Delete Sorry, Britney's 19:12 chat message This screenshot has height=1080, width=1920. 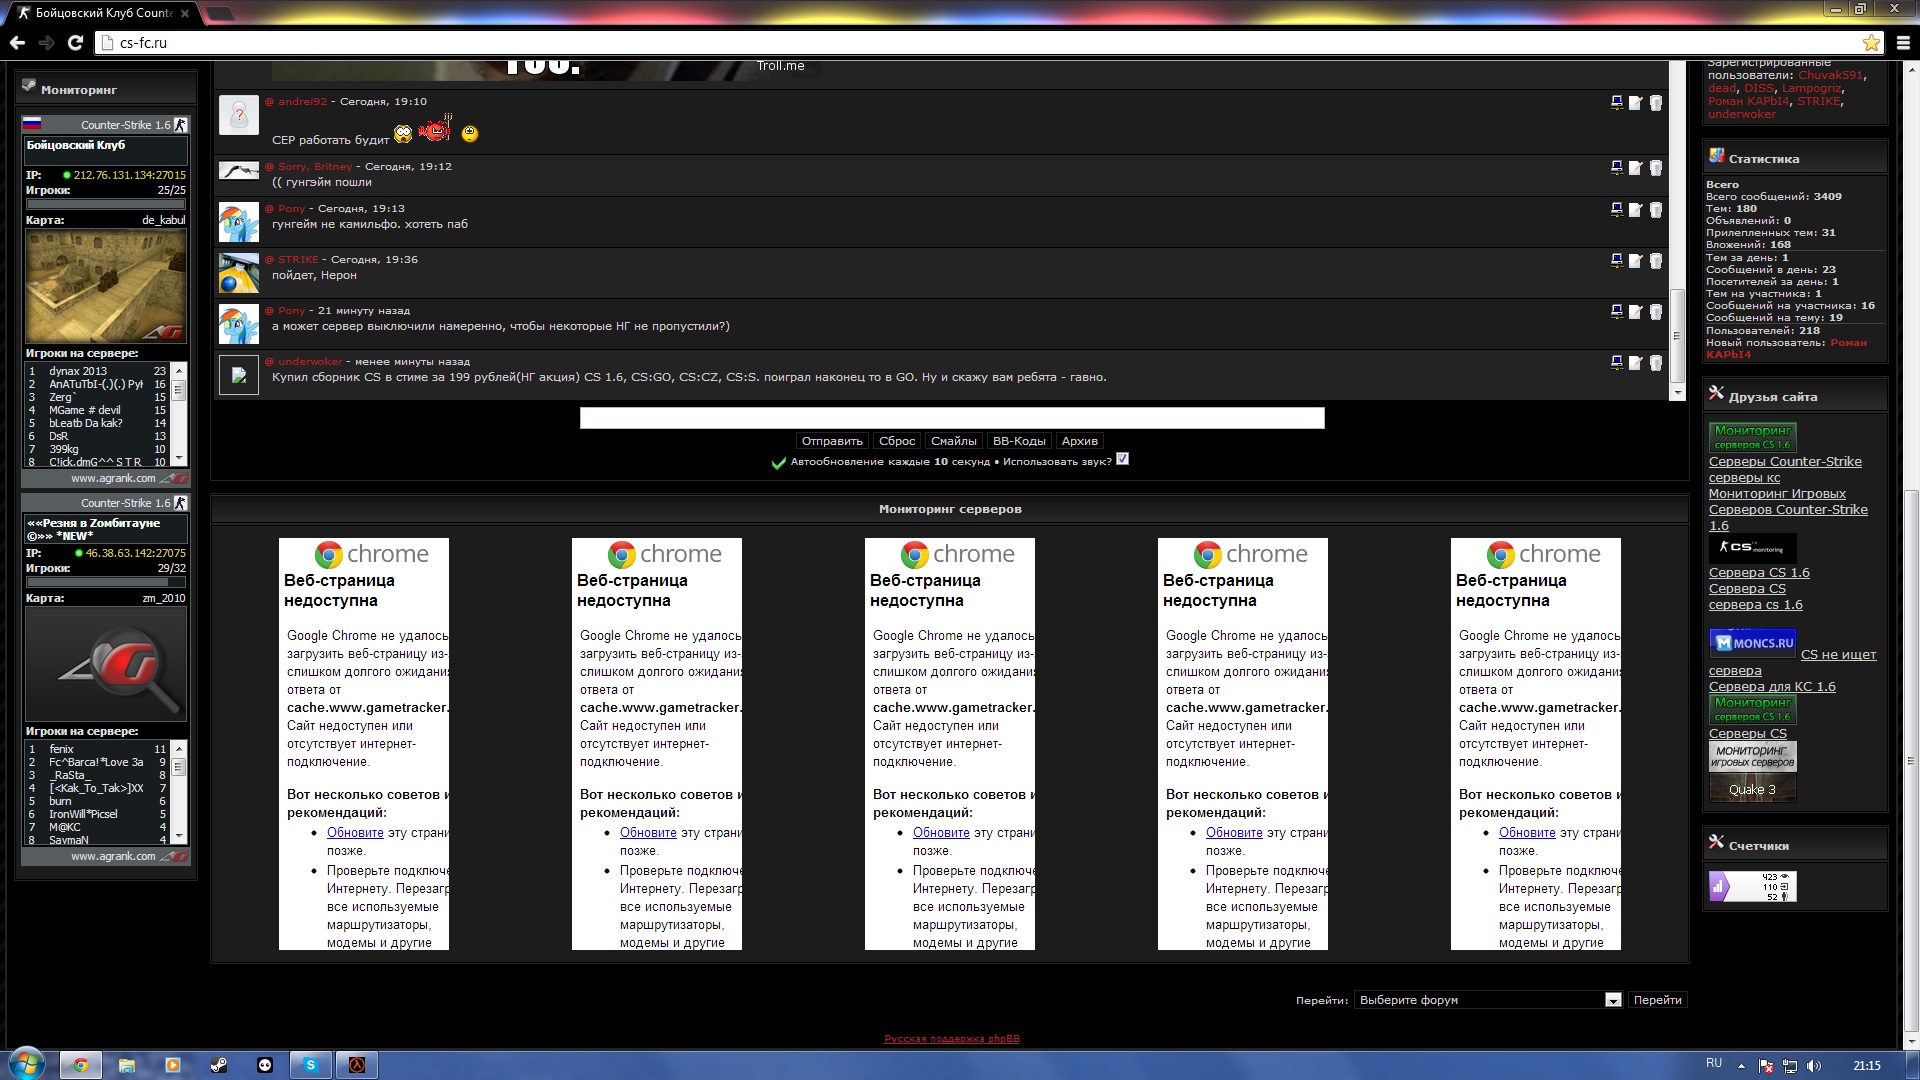coord(1655,168)
